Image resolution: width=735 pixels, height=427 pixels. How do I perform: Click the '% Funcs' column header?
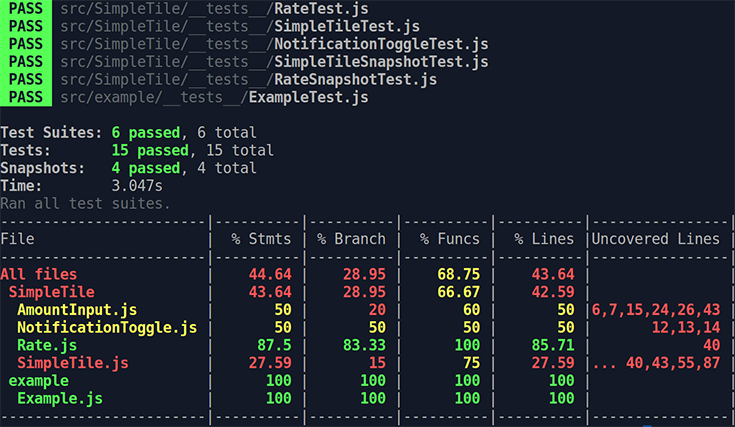point(450,239)
